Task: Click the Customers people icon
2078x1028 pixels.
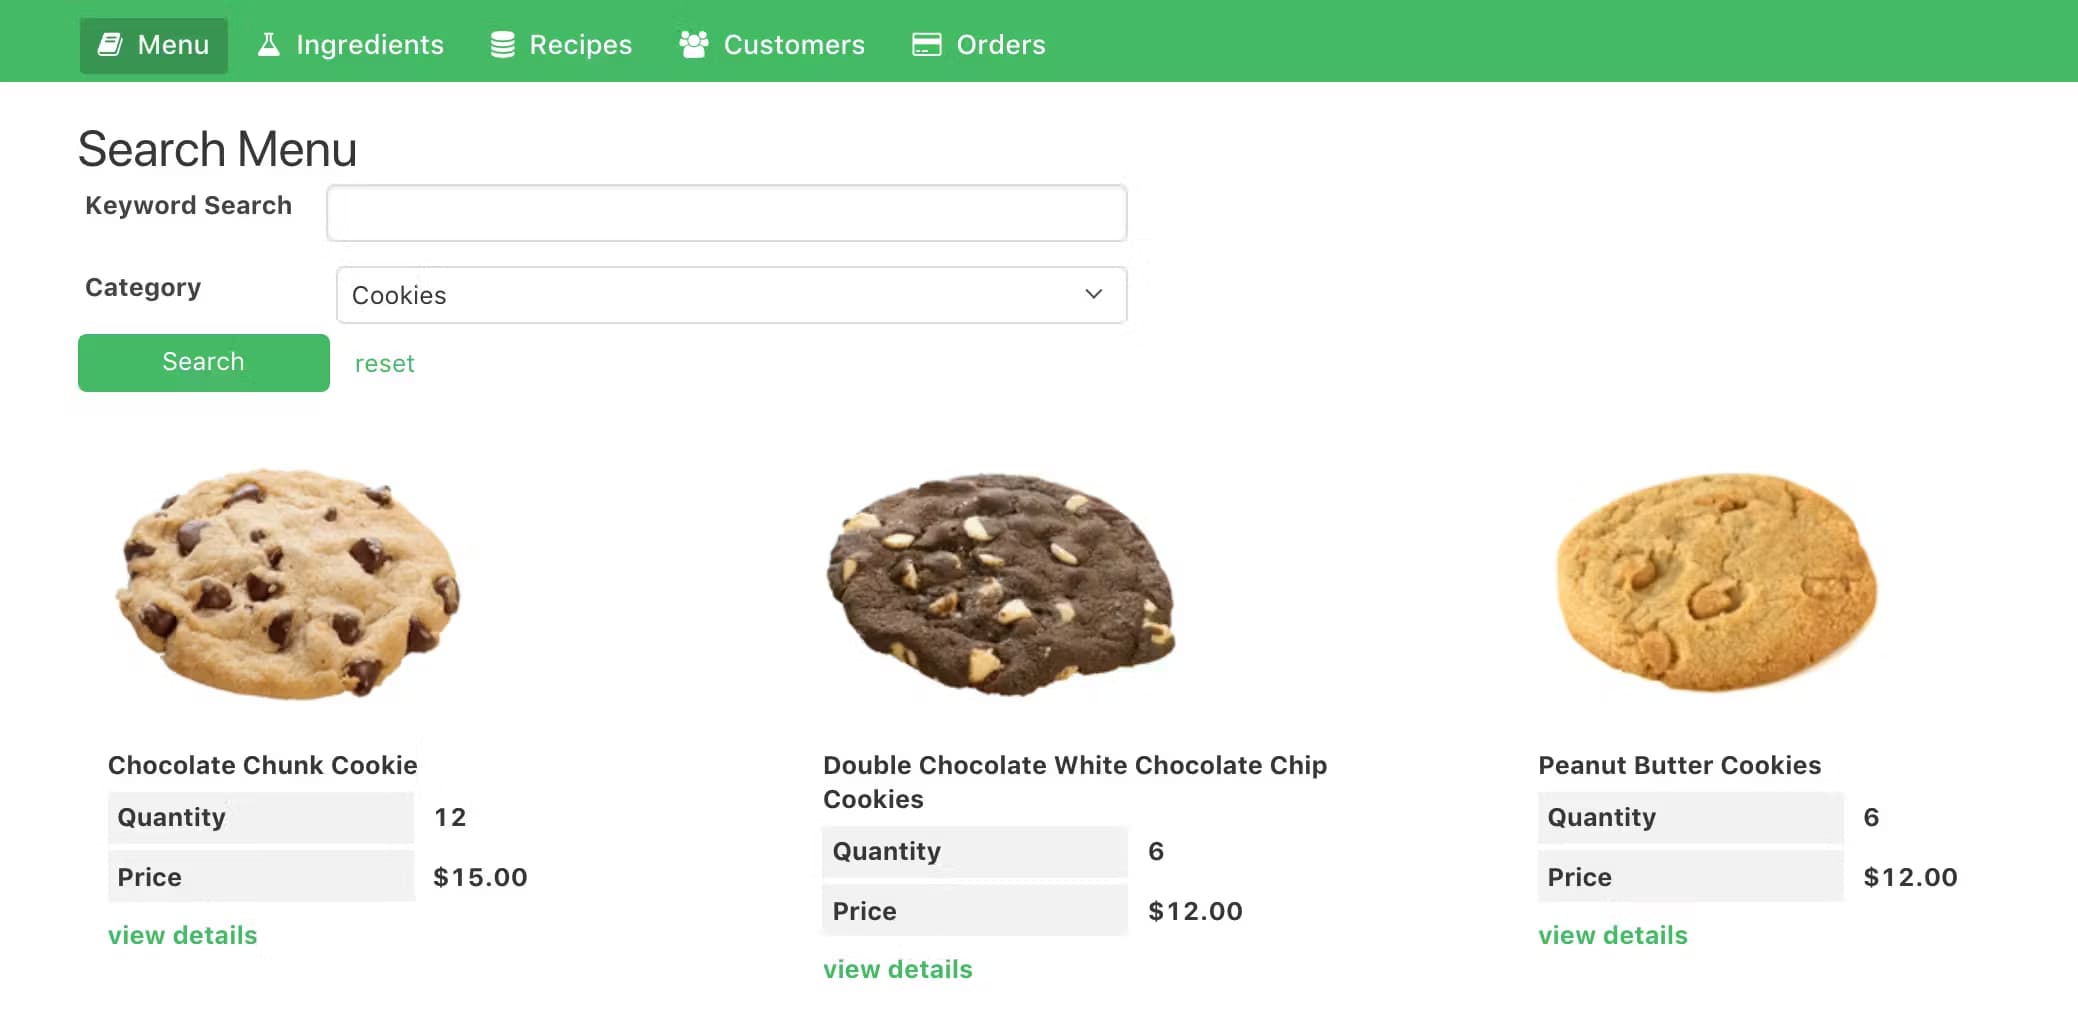Action: [x=694, y=45]
